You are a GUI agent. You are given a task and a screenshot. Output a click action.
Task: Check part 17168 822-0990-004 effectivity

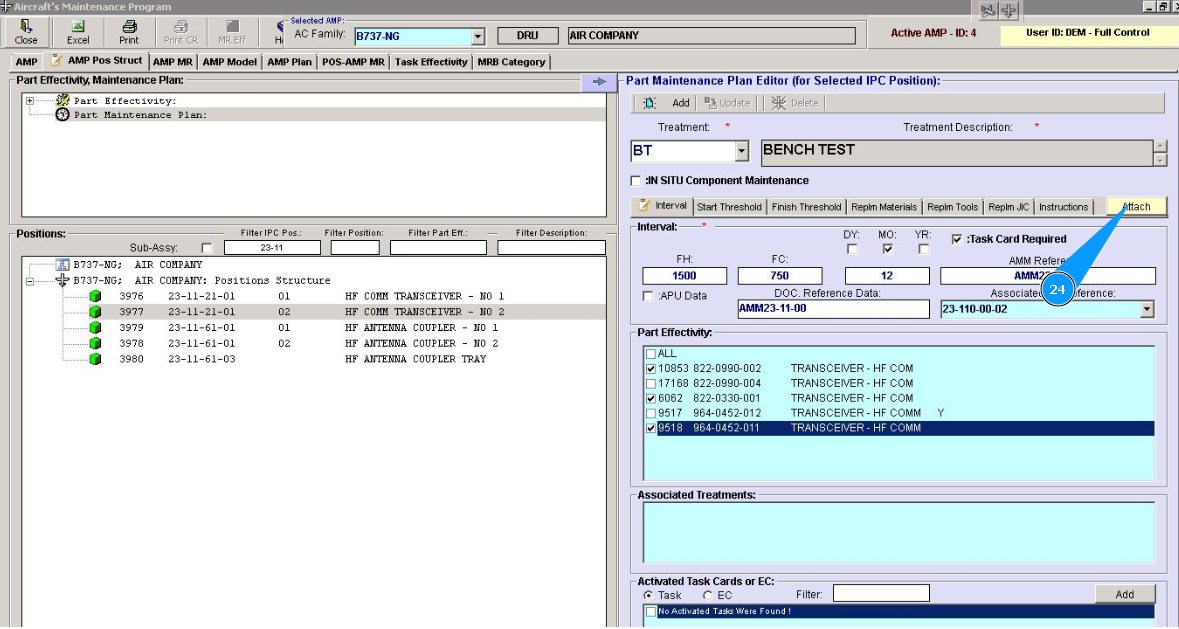652,383
